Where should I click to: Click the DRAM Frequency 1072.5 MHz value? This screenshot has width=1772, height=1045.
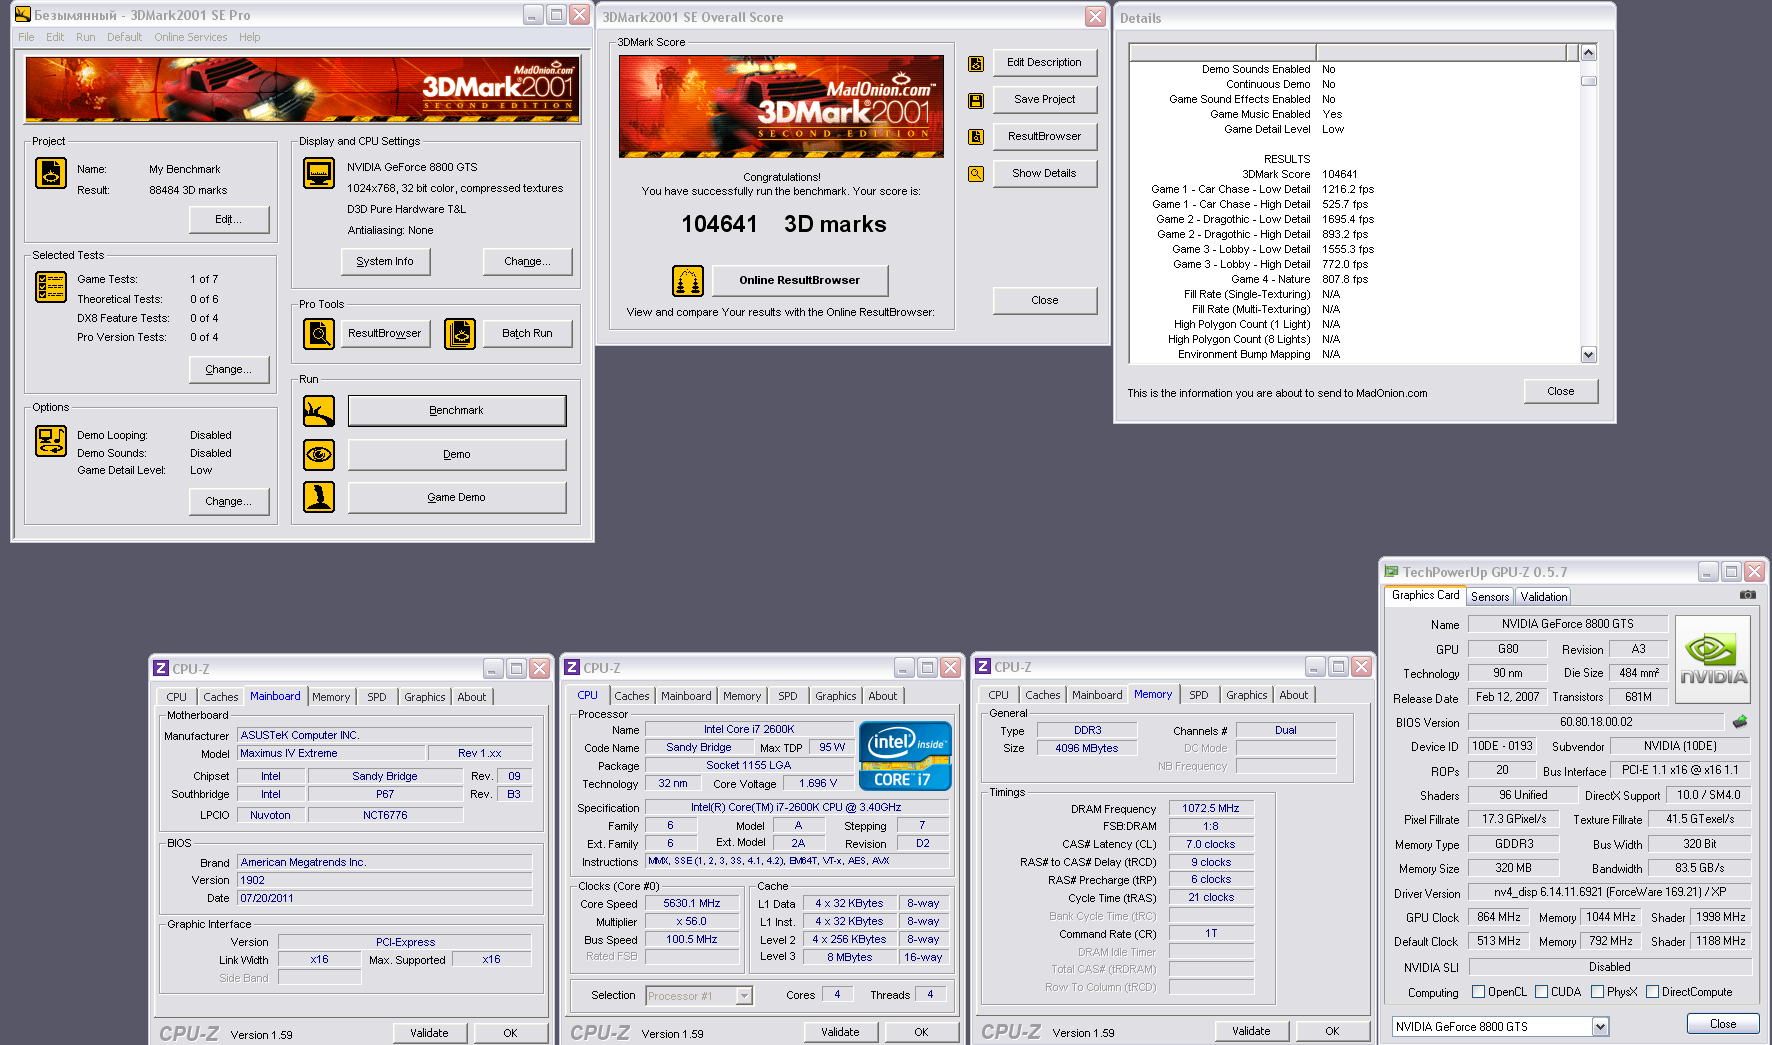point(1210,809)
